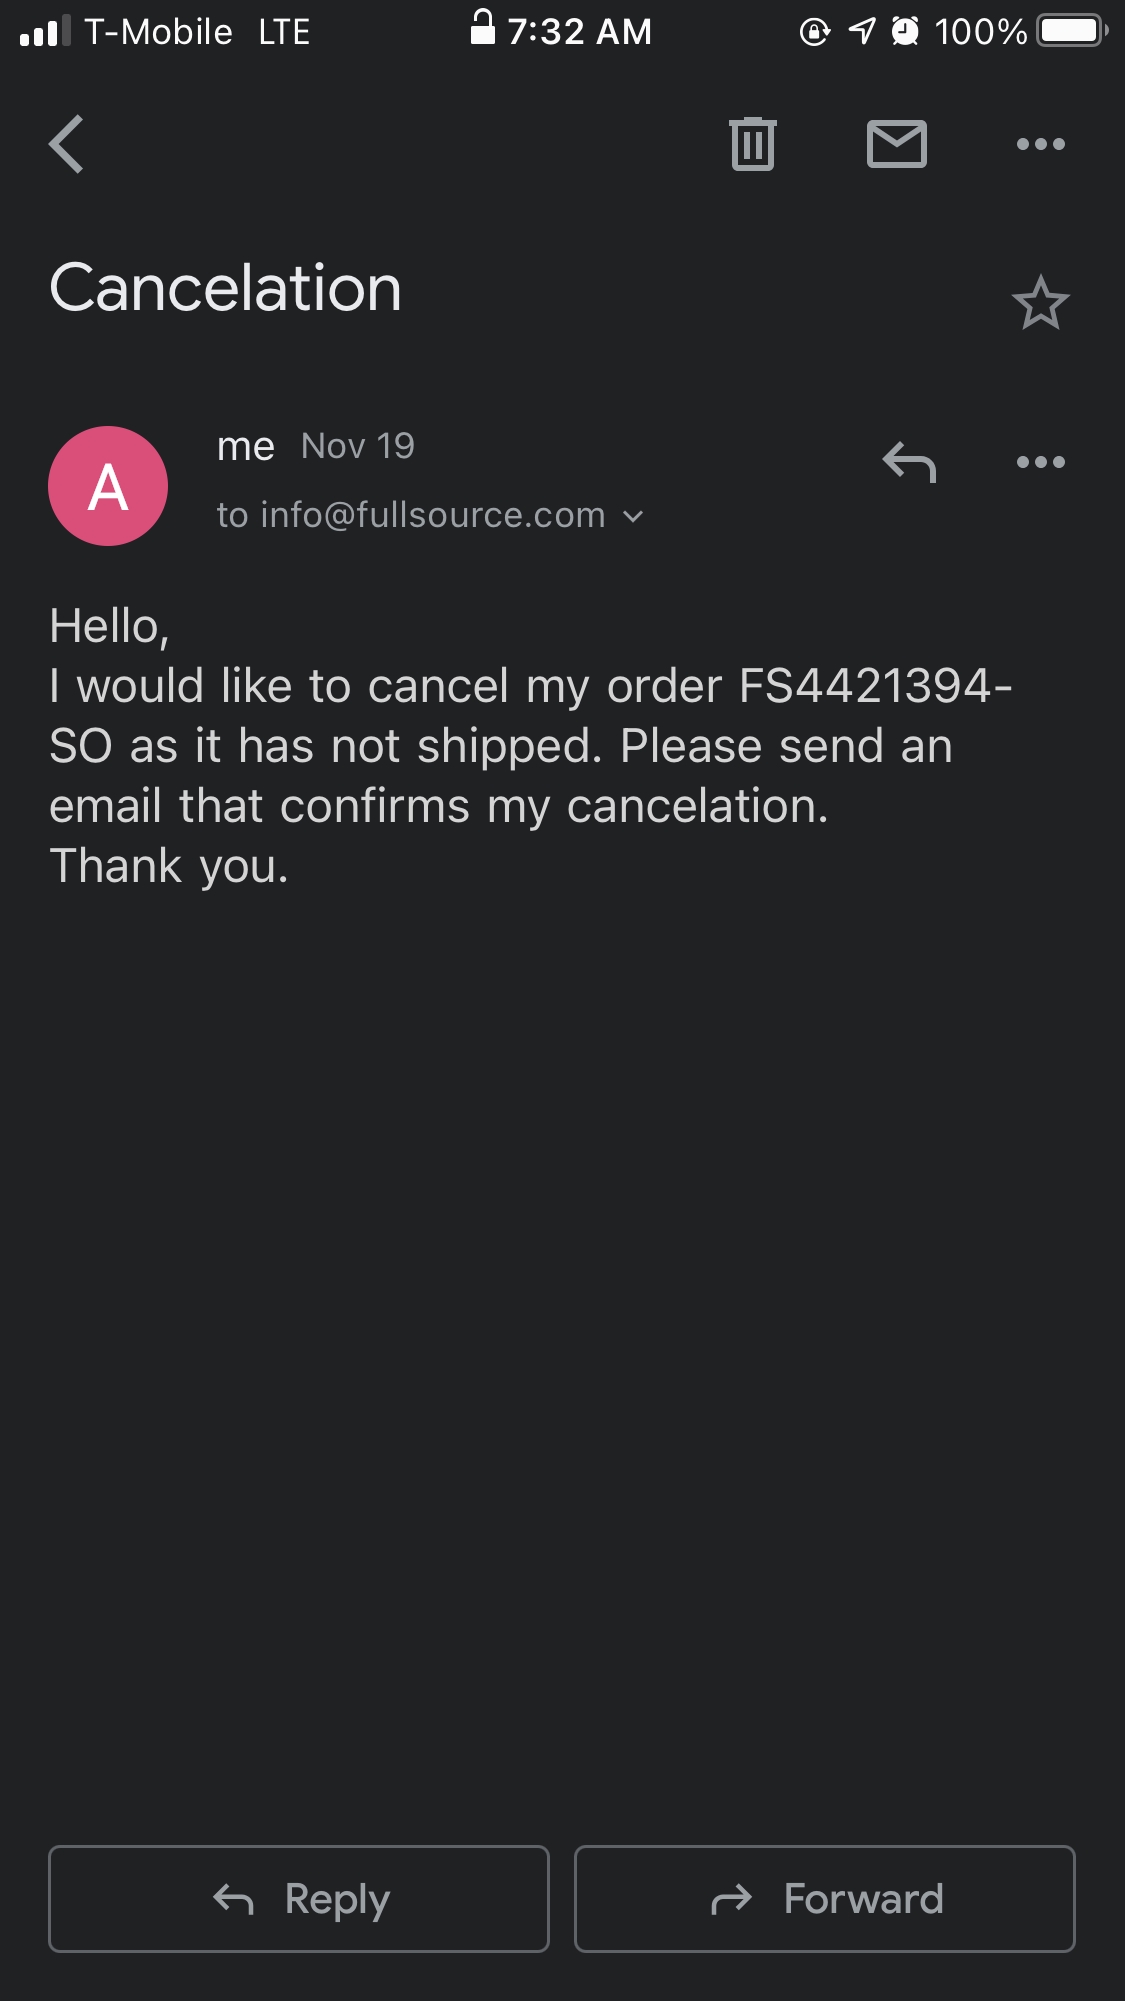Tap the sender avatar A
The width and height of the screenshot is (1125, 2001).
pos(108,486)
